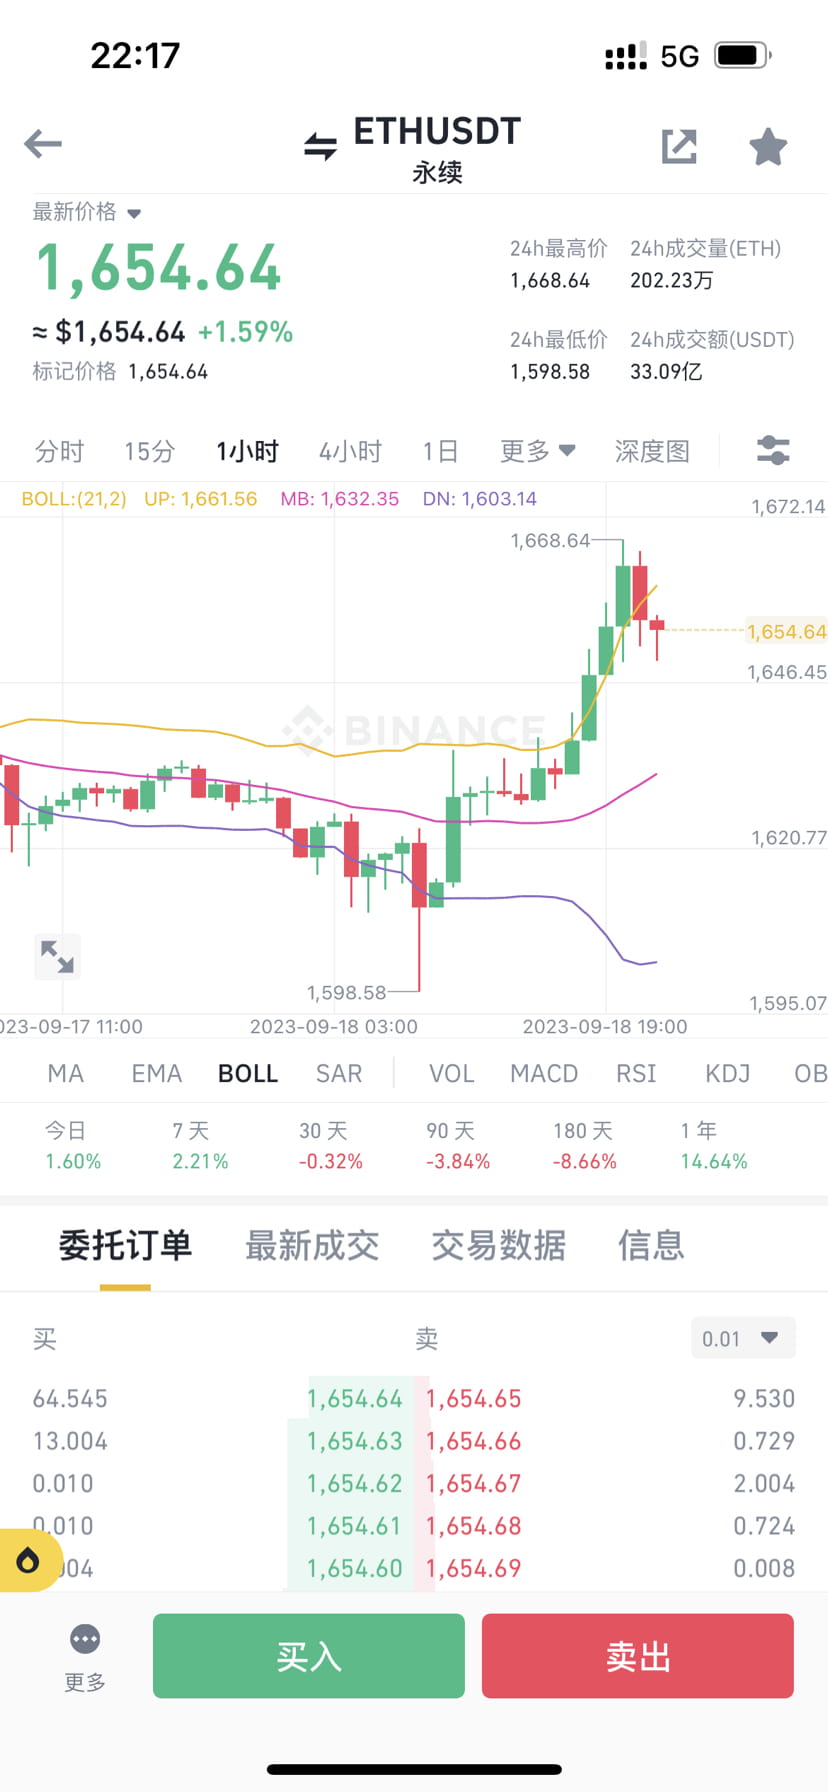Viewport: 828px width, 1792px height.
Task: Open the 交易数据 trading data tab
Action: click(x=498, y=1246)
